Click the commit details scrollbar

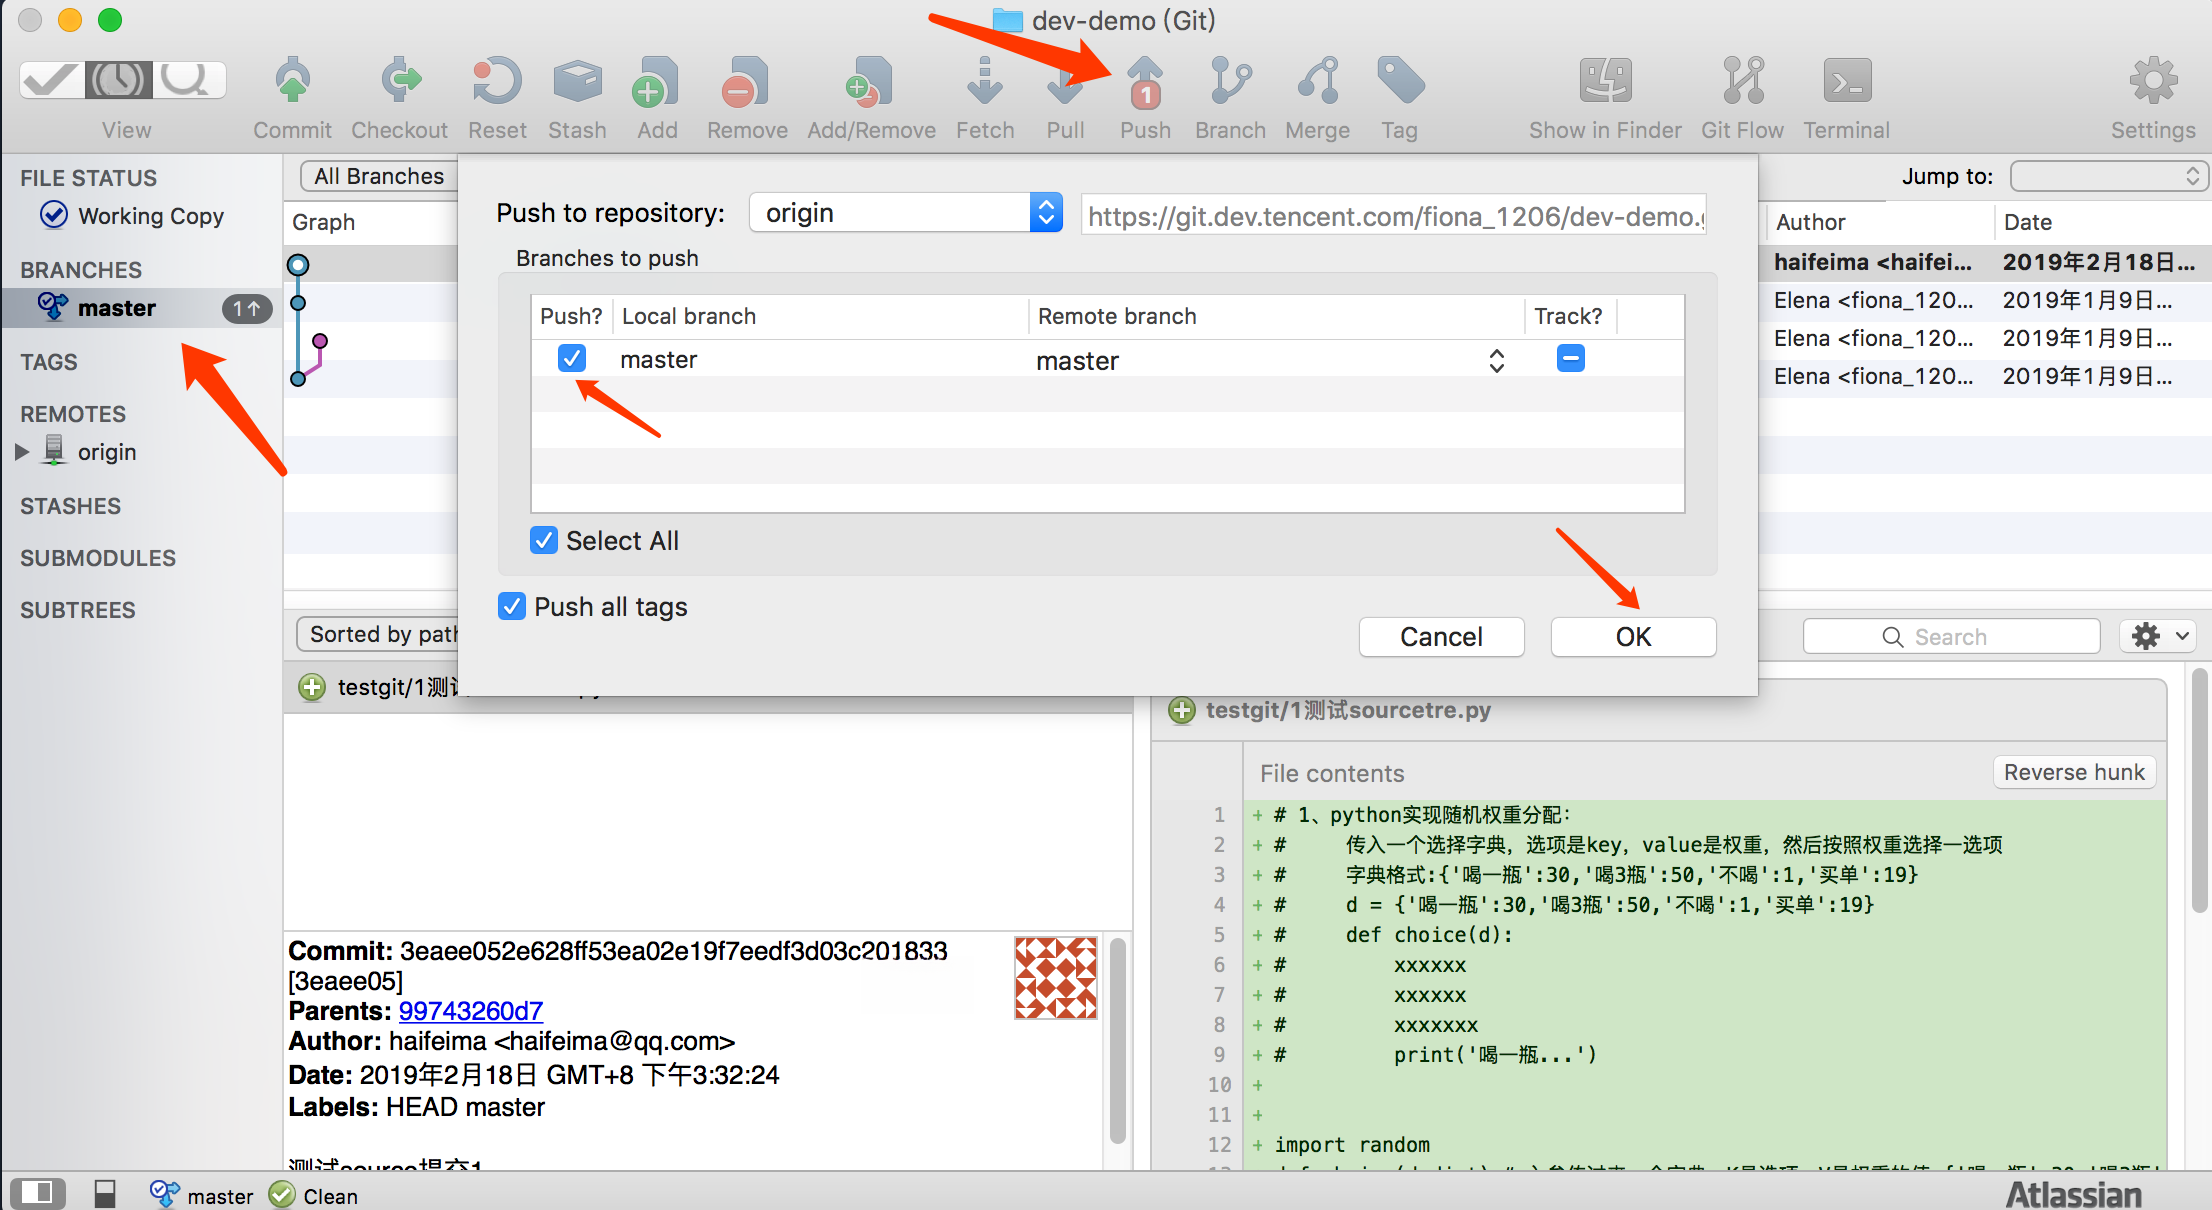(x=1118, y=1040)
